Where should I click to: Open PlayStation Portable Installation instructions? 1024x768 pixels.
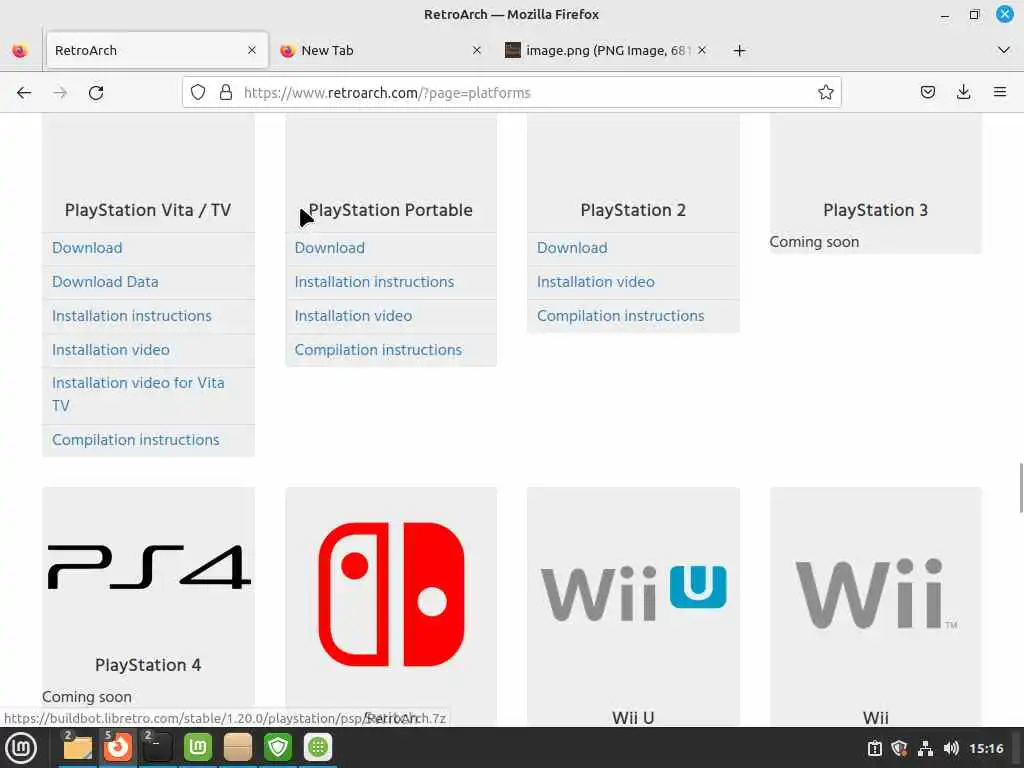(x=374, y=282)
